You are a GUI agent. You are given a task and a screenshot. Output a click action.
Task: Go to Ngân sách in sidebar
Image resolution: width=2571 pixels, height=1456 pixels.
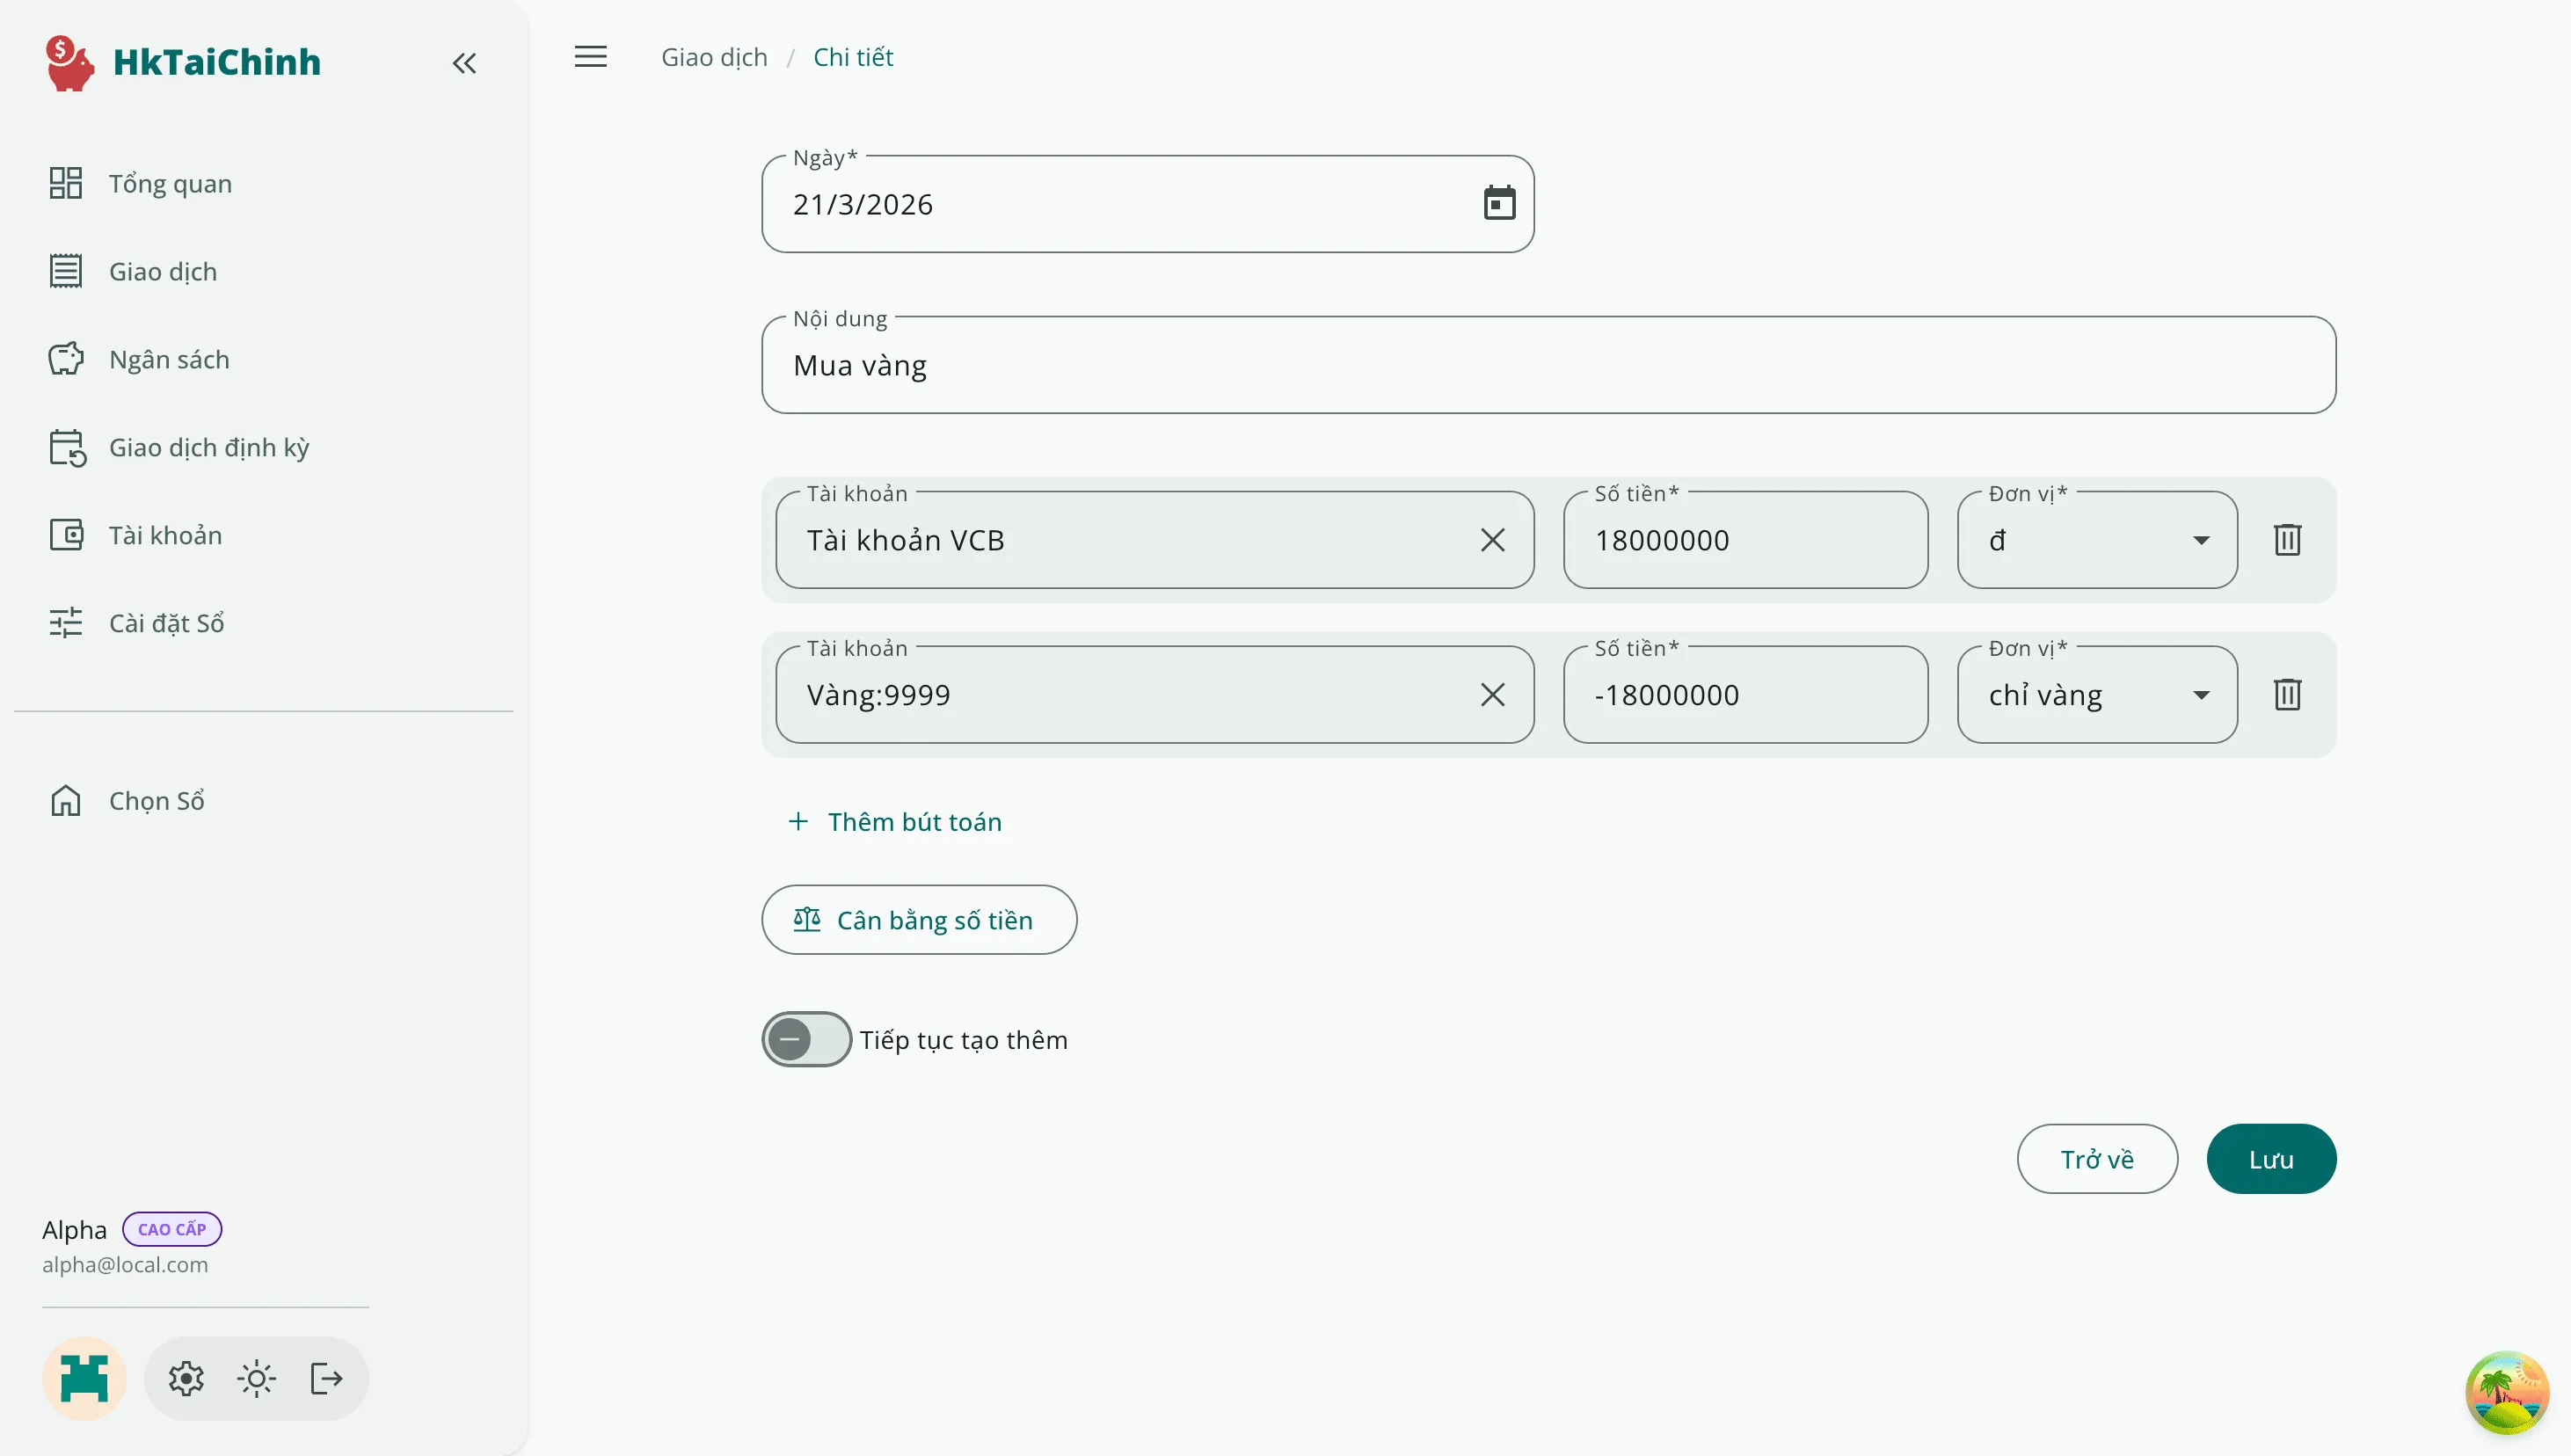click(168, 360)
